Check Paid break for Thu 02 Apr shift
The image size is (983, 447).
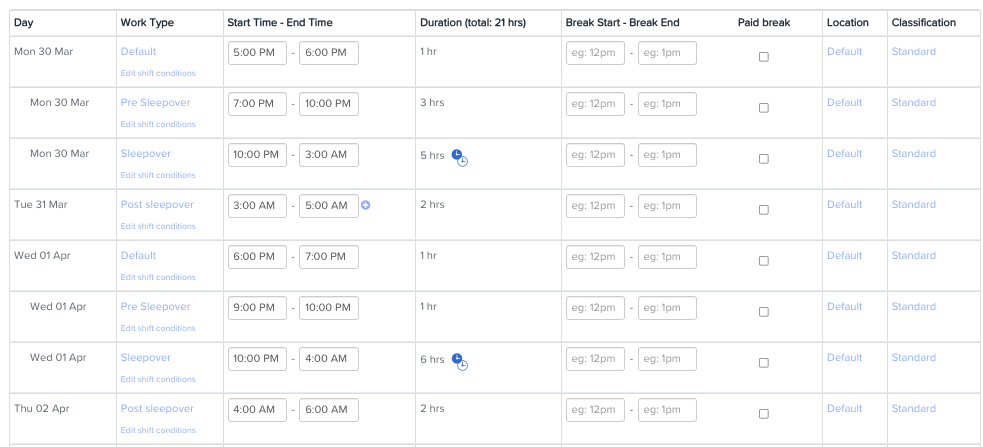pos(764,414)
